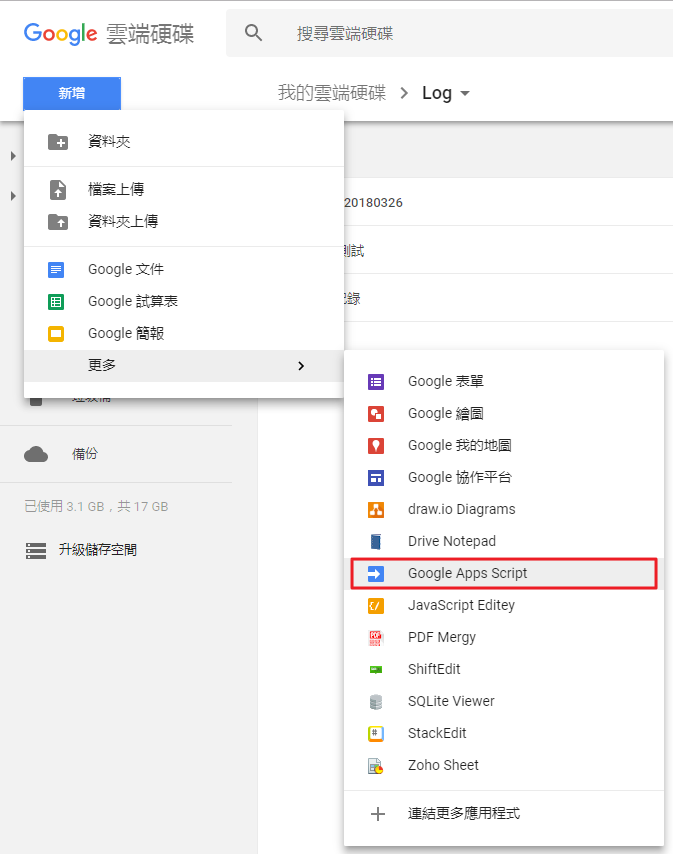Select the 更多 menu label
The width and height of the screenshot is (673, 854).
tap(102, 365)
